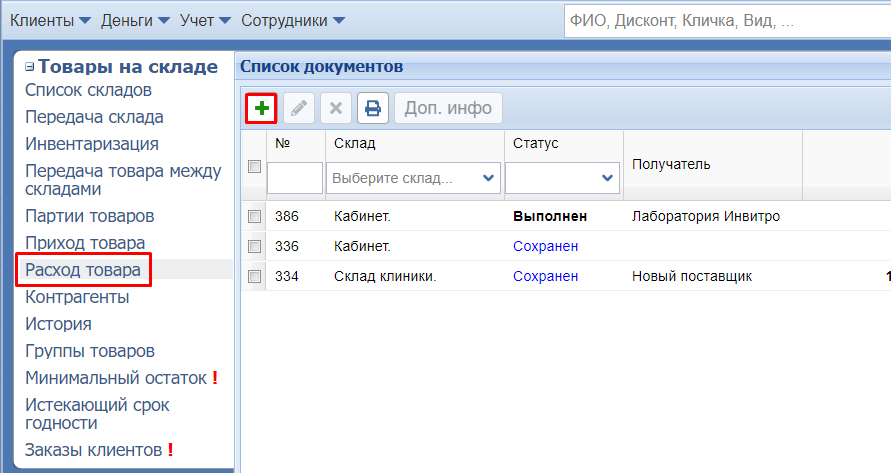This screenshot has width=891, height=473.
Task: Click the pencil edit document icon
Action: pyautogui.click(x=298, y=108)
